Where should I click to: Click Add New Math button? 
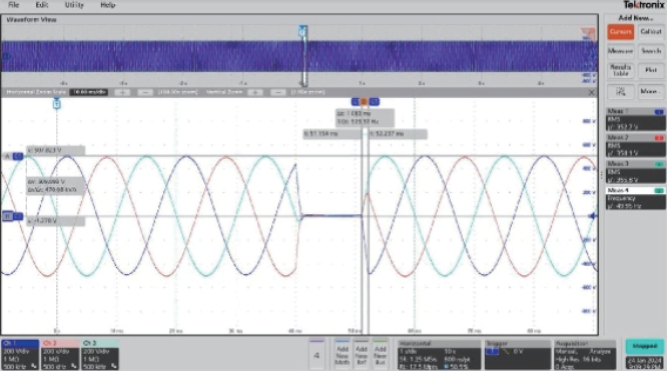[x=342, y=354]
